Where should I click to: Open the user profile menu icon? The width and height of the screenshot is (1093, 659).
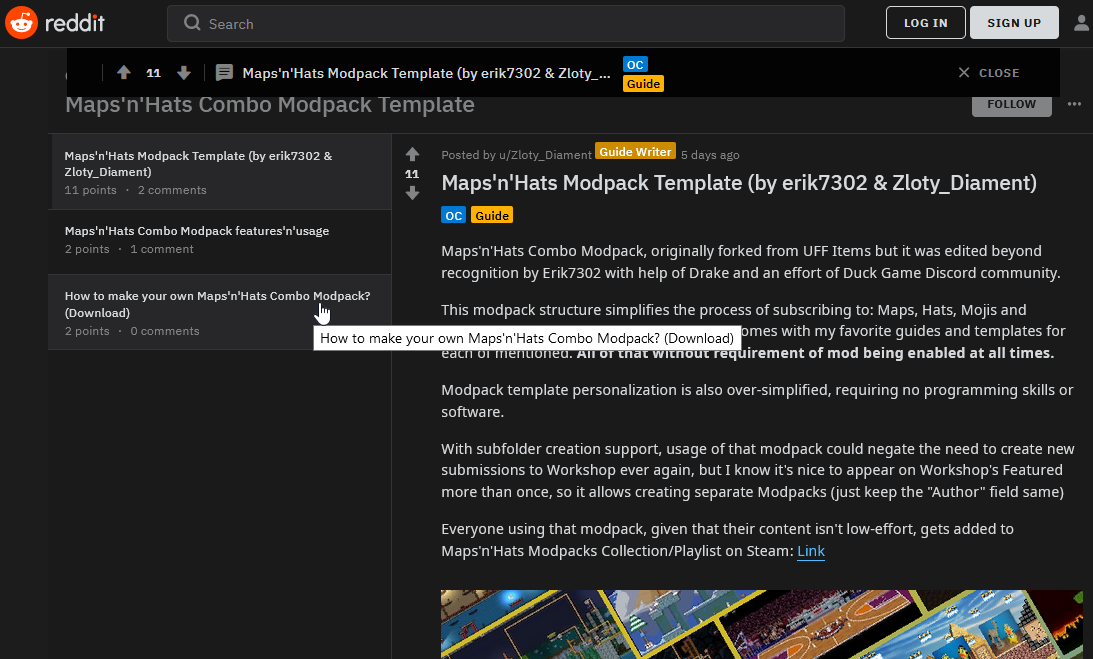[x=1080, y=23]
